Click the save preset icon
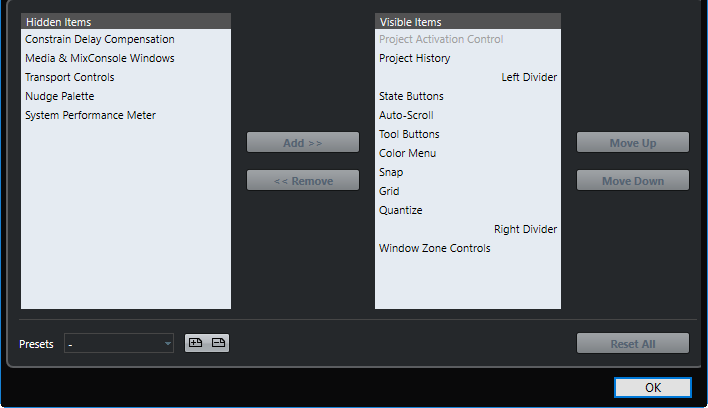The height and width of the screenshot is (408, 708). [196, 343]
